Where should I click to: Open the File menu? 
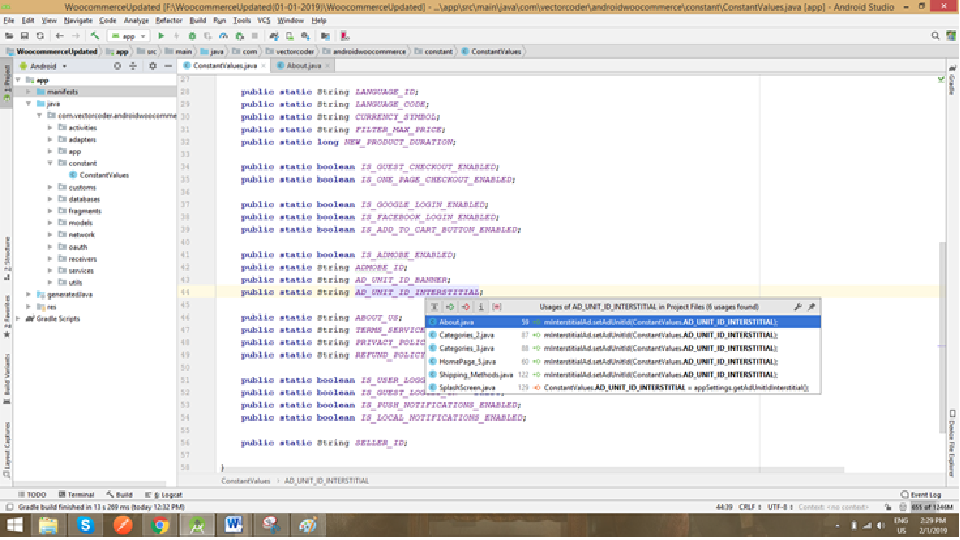pyautogui.click(x=9, y=20)
